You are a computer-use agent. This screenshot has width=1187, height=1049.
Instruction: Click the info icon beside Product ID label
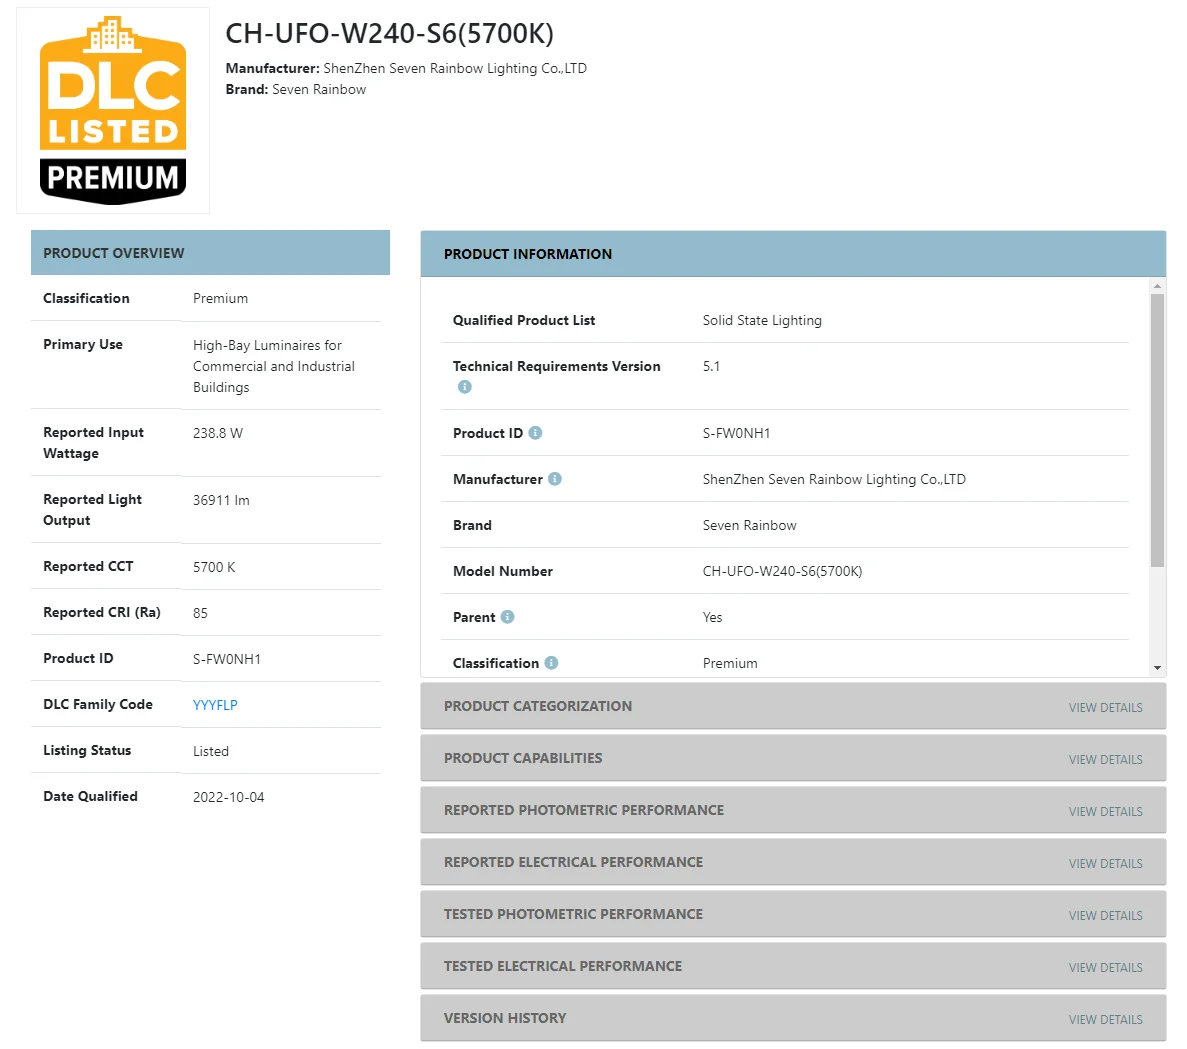[535, 433]
